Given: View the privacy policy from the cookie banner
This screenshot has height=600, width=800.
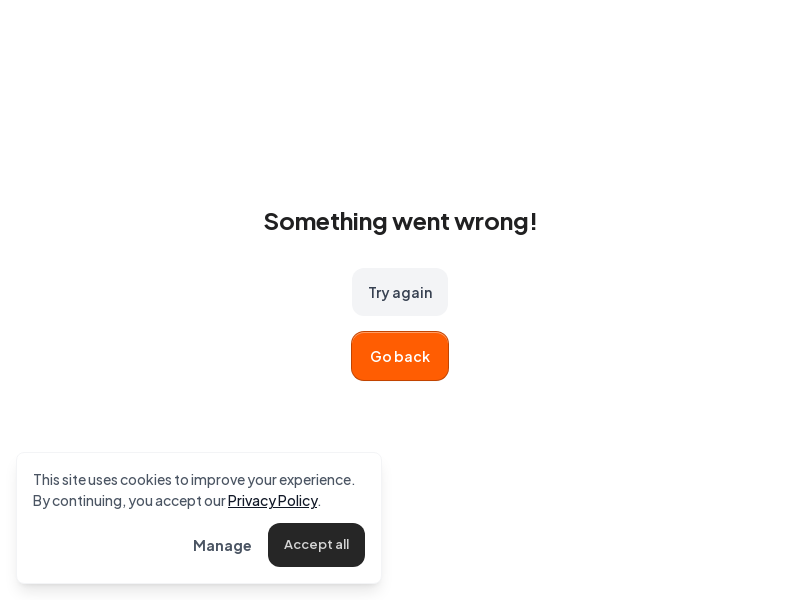Looking at the screenshot, I should coord(272,500).
